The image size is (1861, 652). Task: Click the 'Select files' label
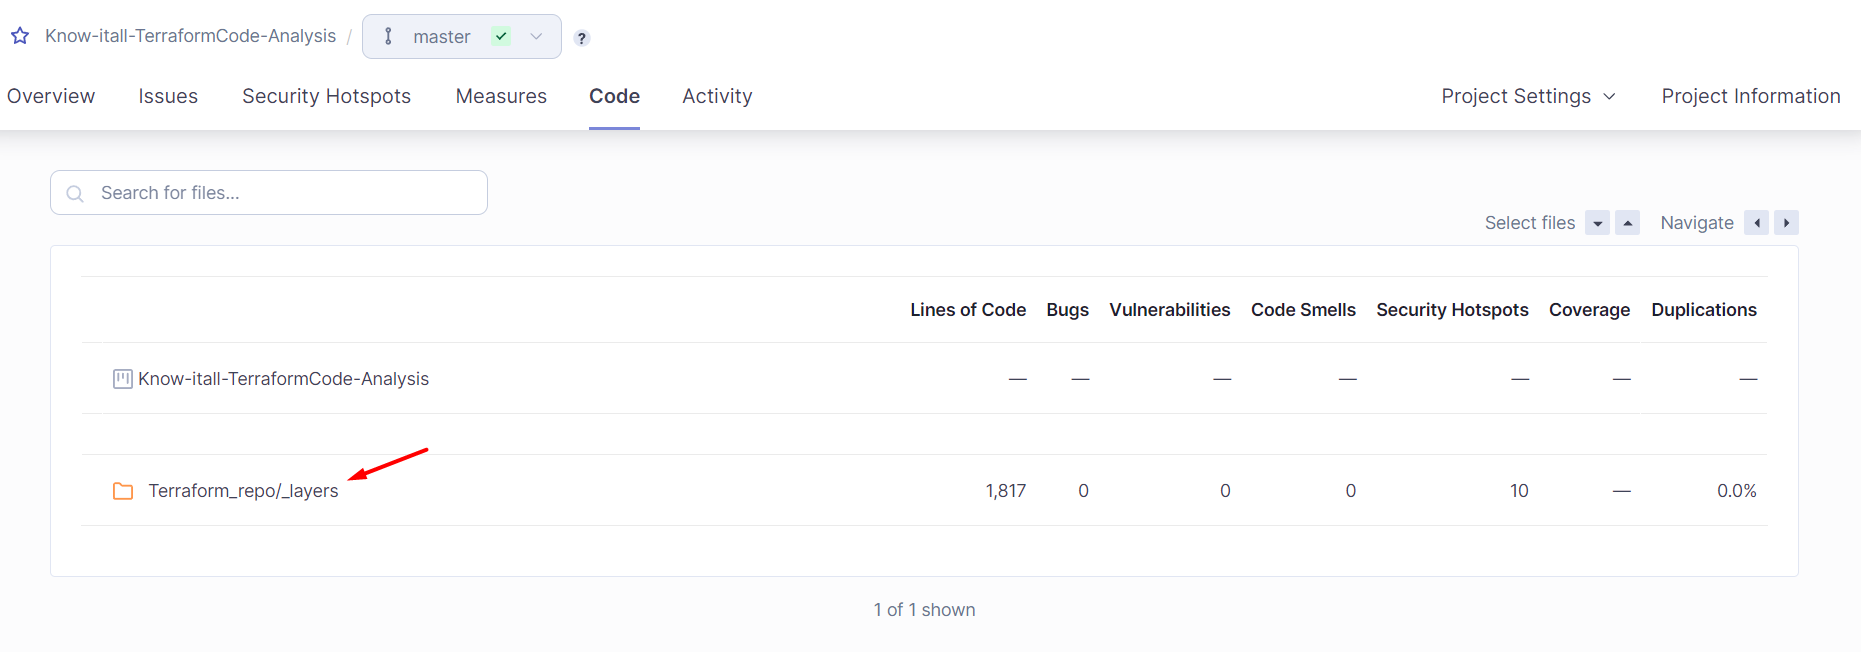(x=1530, y=223)
